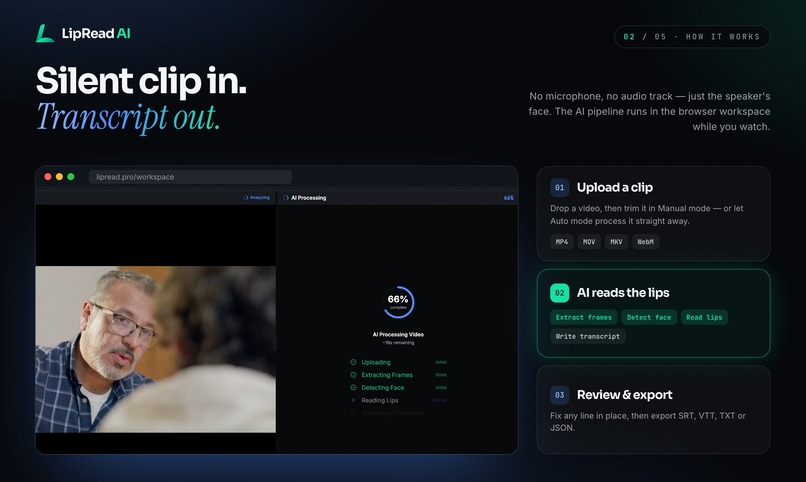Click the AI Processing panel header label

point(308,198)
